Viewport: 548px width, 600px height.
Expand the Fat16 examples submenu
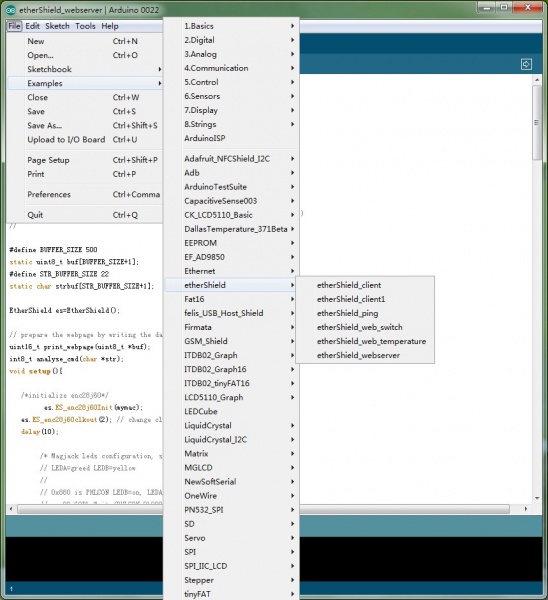click(x=232, y=299)
